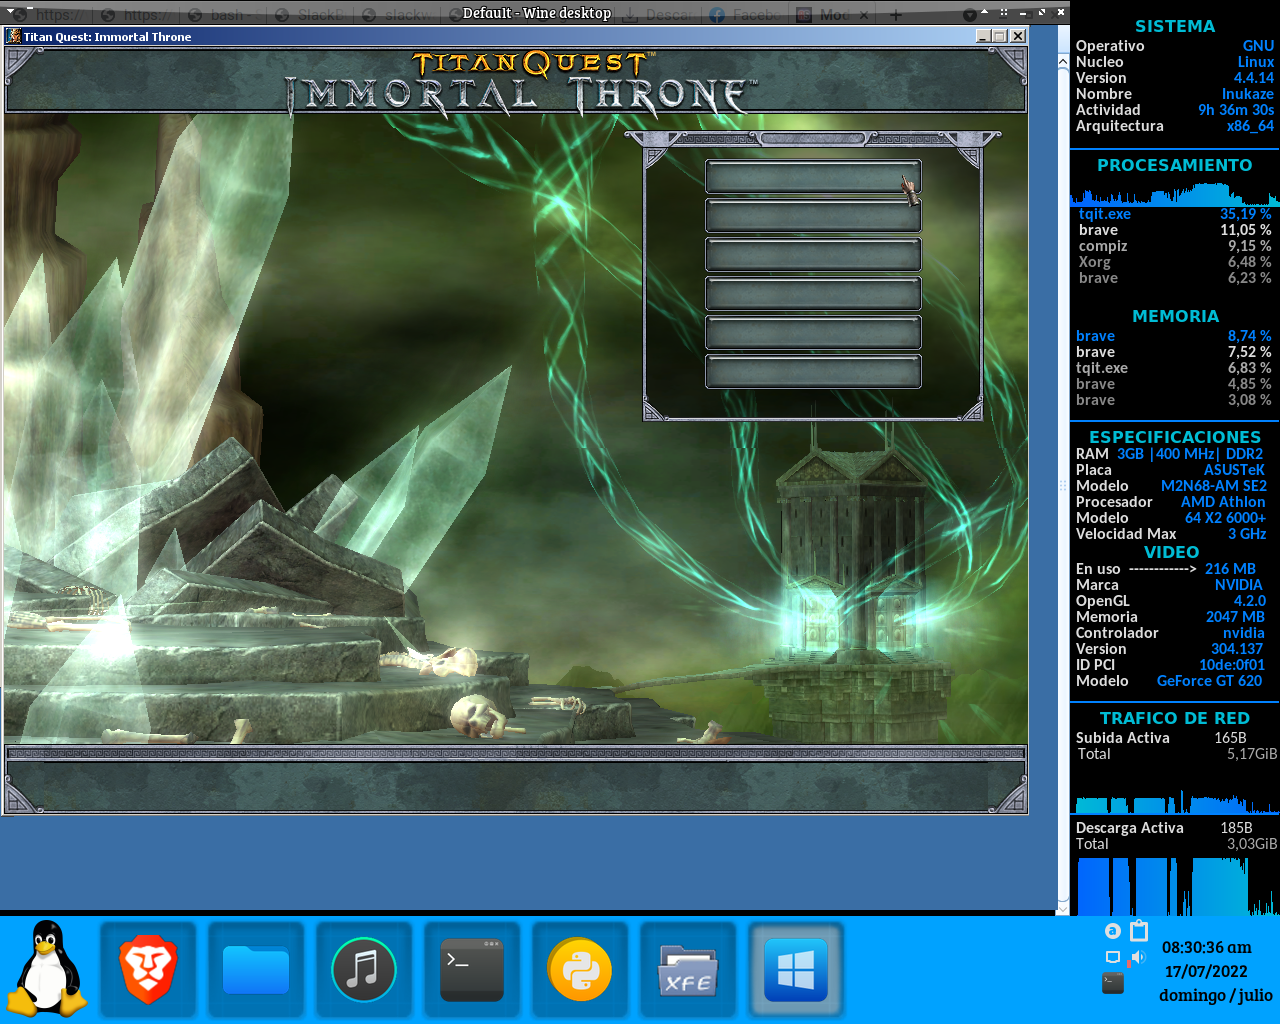1280x1024 pixels.
Task: Switch to the 'slackw' browser tab
Action: tap(397, 14)
